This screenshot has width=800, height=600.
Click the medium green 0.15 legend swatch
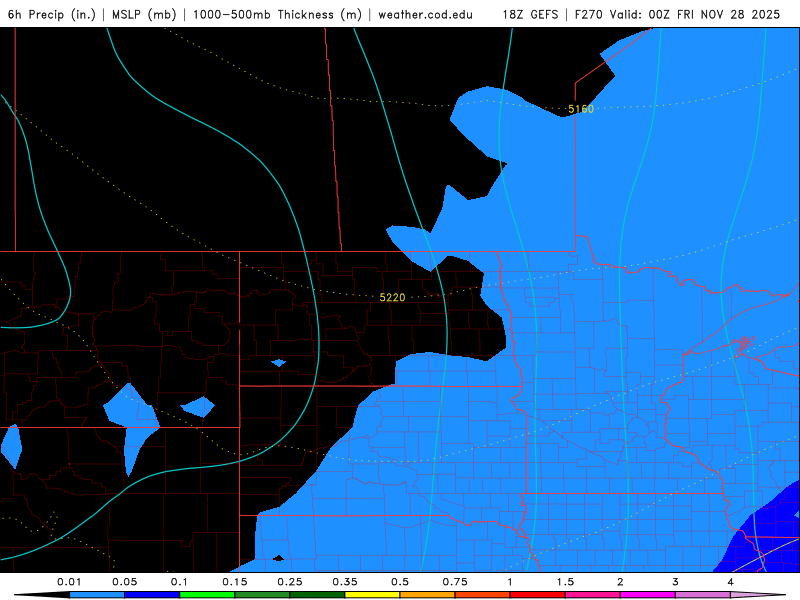262,595
